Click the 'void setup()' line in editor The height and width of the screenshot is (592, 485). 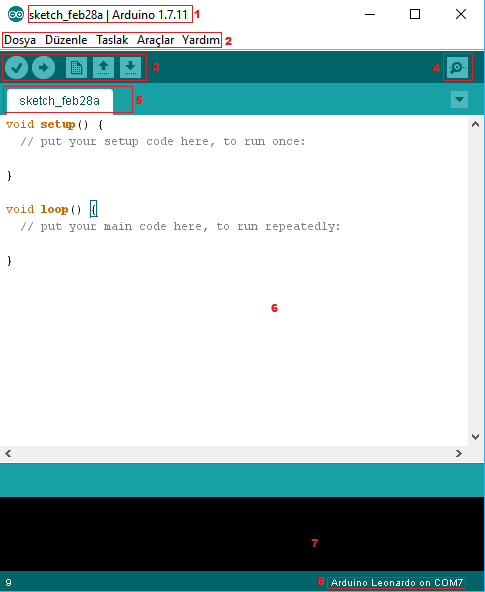(54, 124)
